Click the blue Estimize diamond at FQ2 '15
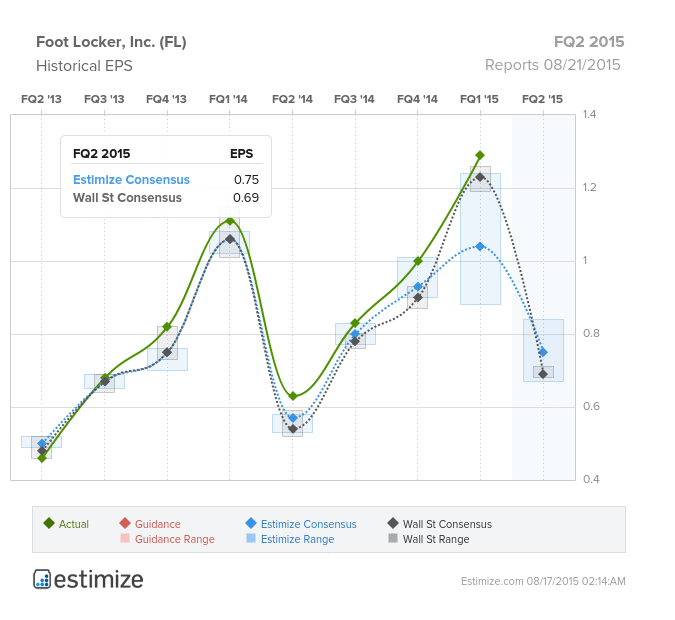675x620 pixels. coord(543,352)
